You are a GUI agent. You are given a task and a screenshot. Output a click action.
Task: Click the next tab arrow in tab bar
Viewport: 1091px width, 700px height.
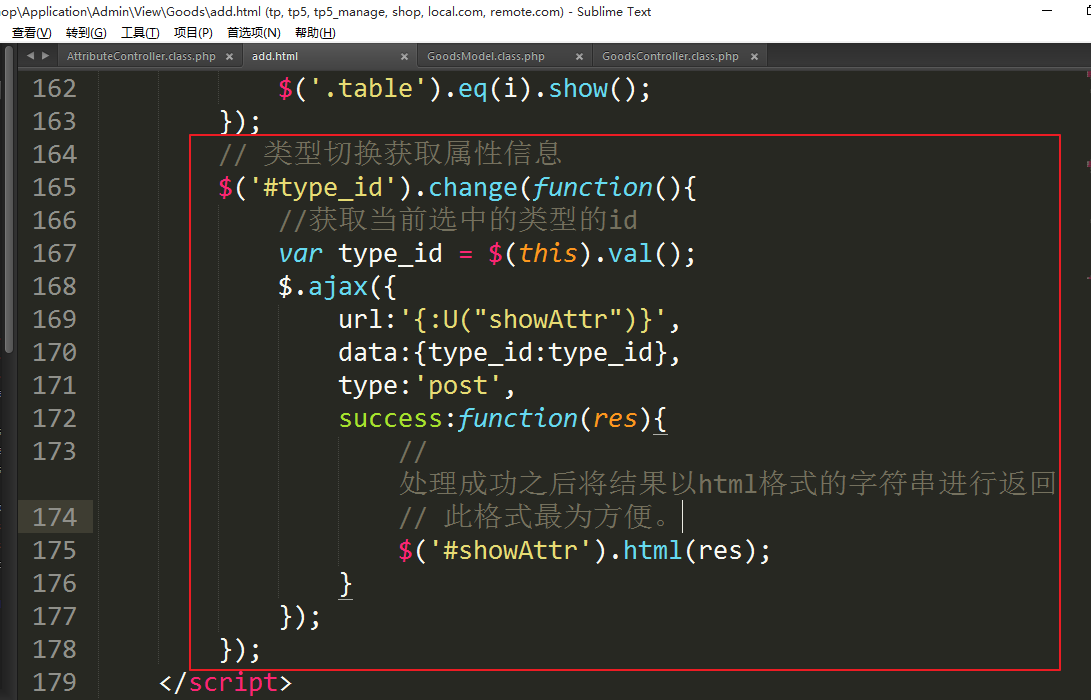tap(45, 56)
